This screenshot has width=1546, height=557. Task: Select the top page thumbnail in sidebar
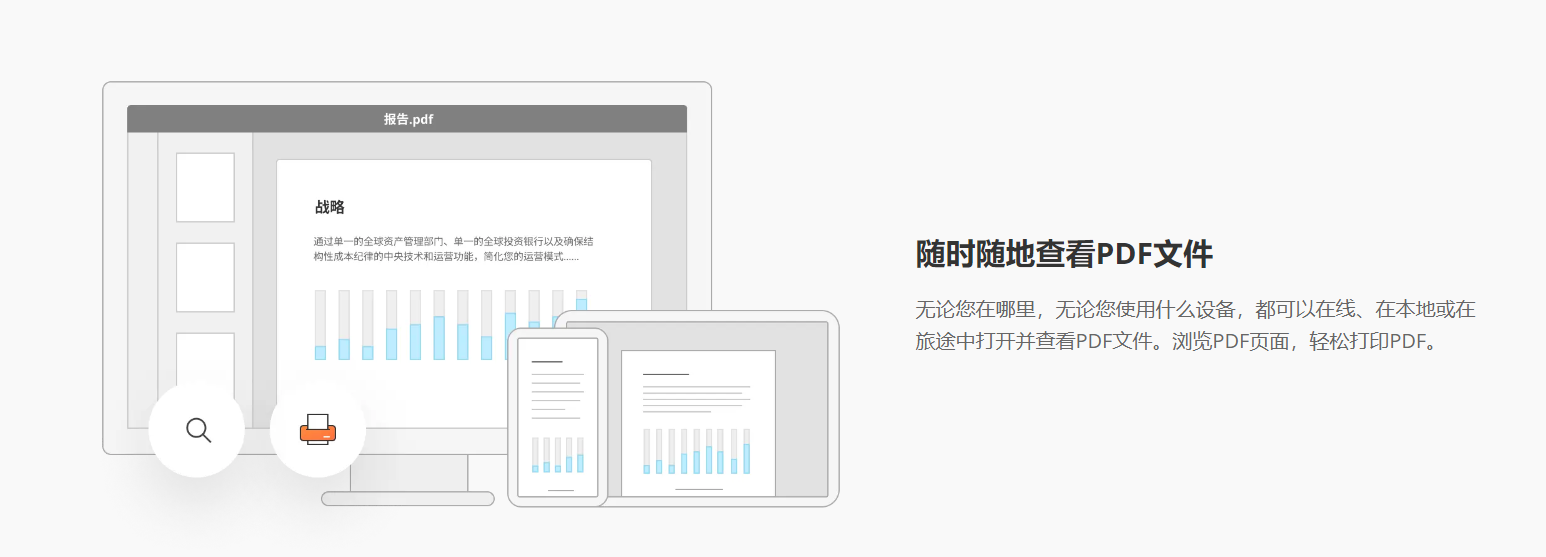205,187
